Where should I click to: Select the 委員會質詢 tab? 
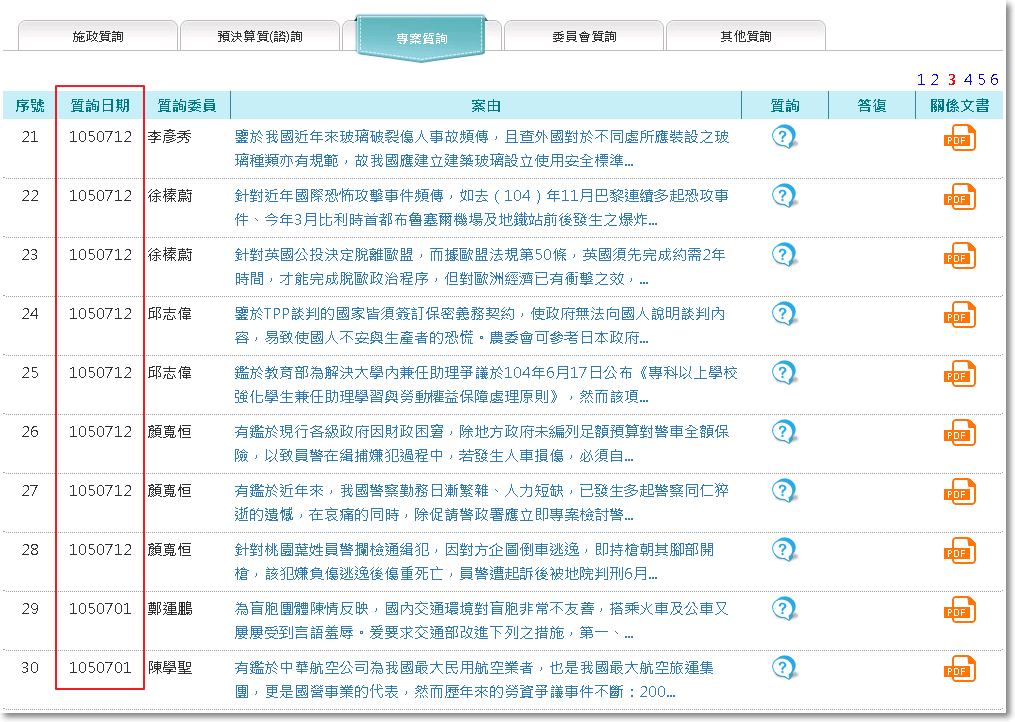[x=584, y=37]
